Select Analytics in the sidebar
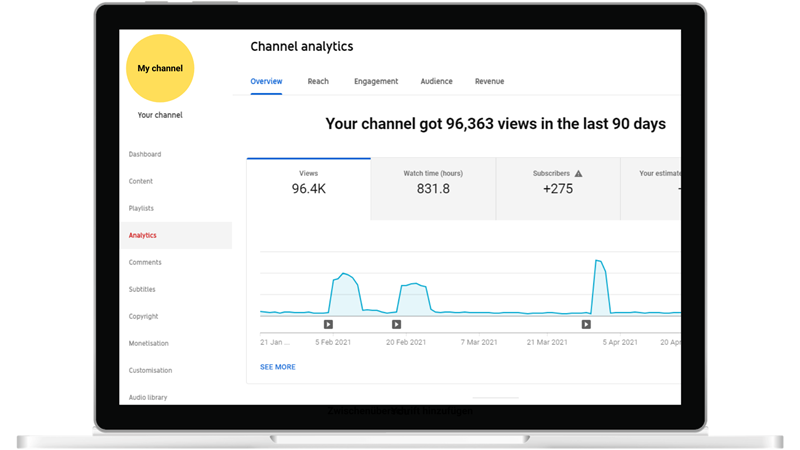The height and width of the screenshot is (450, 800). click(x=176, y=235)
